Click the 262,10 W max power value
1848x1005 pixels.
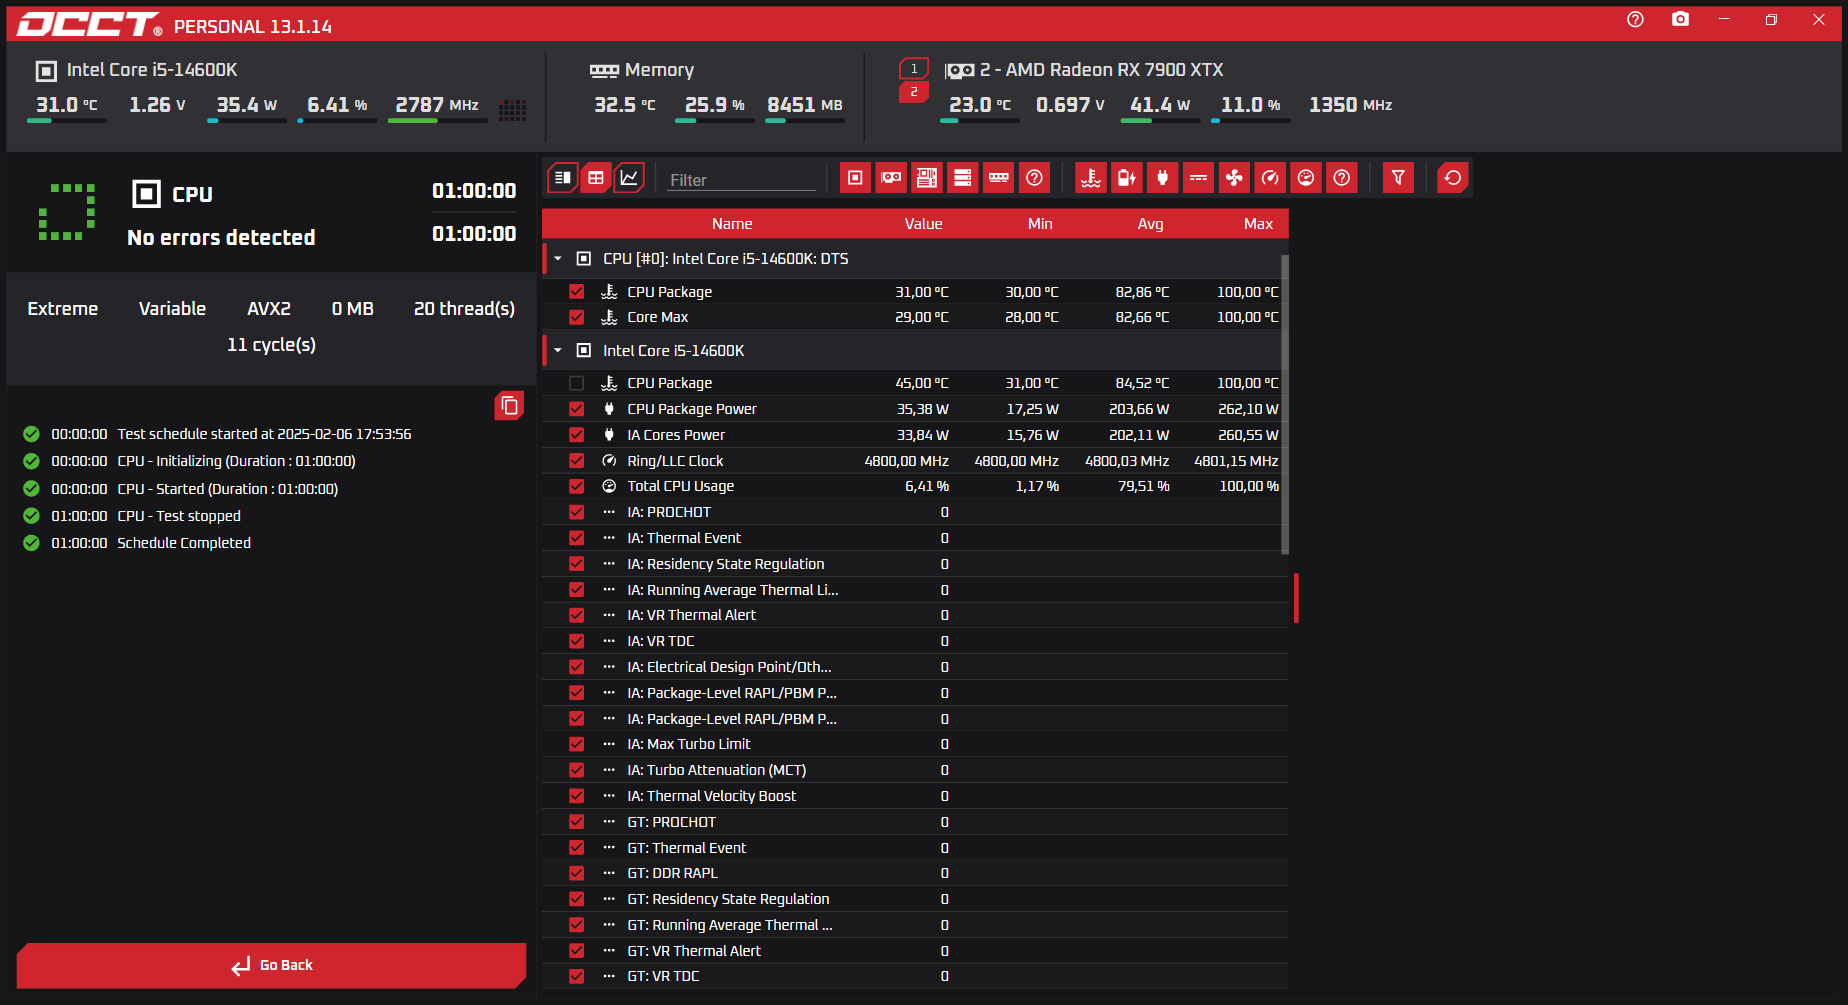coord(1248,409)
